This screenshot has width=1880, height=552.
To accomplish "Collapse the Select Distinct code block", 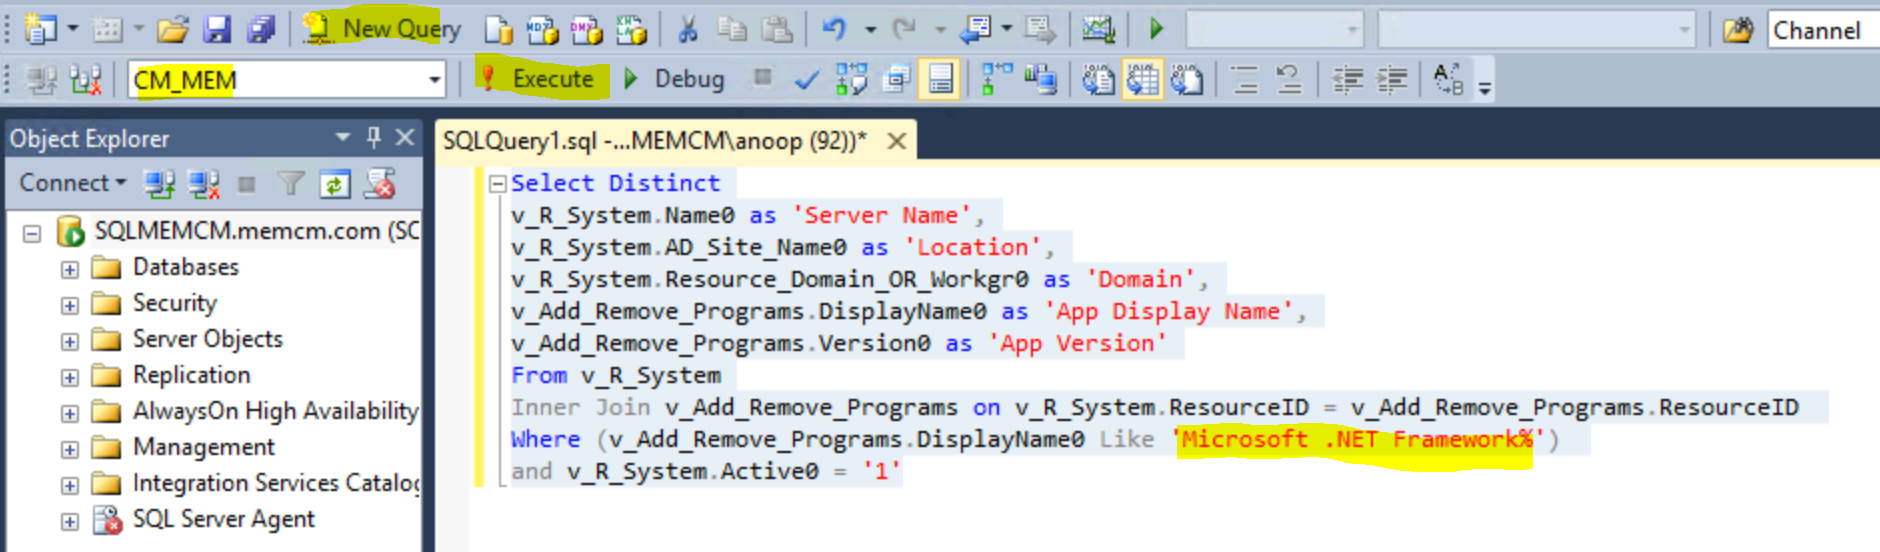I will point(497,184).
